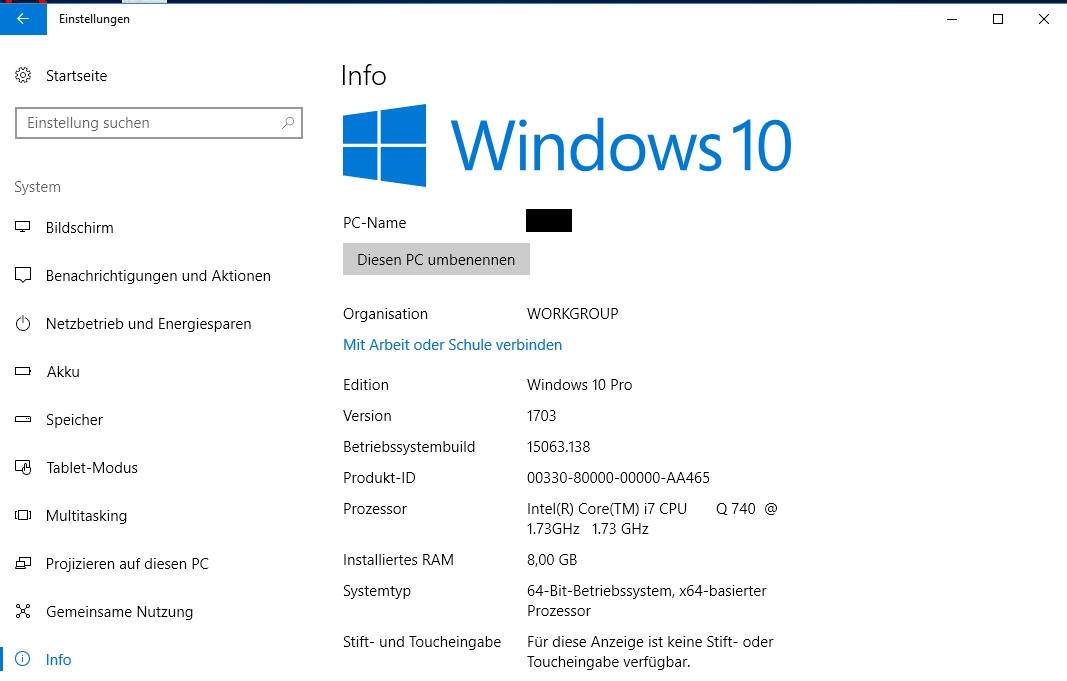Click the Stift- und Toucheingabe label
Viewport: 1067px width, 681px height.
(x=422, y=642)
